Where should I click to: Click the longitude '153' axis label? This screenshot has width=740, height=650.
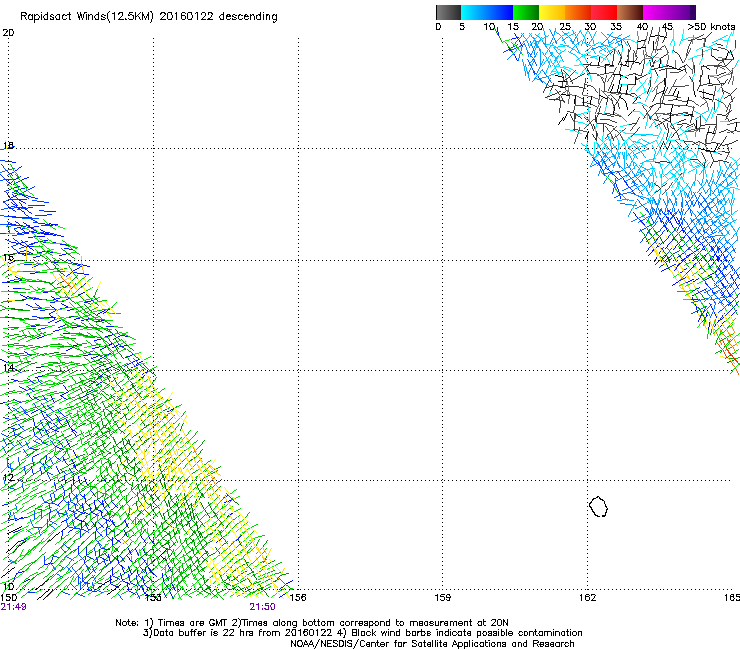click(153, 598)
